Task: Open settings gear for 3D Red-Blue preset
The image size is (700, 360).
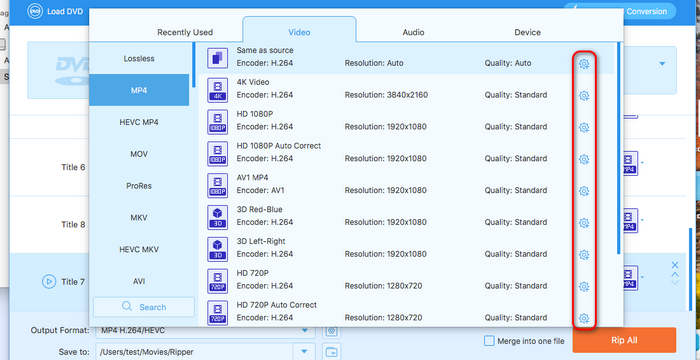Action: tap(584, 223)
